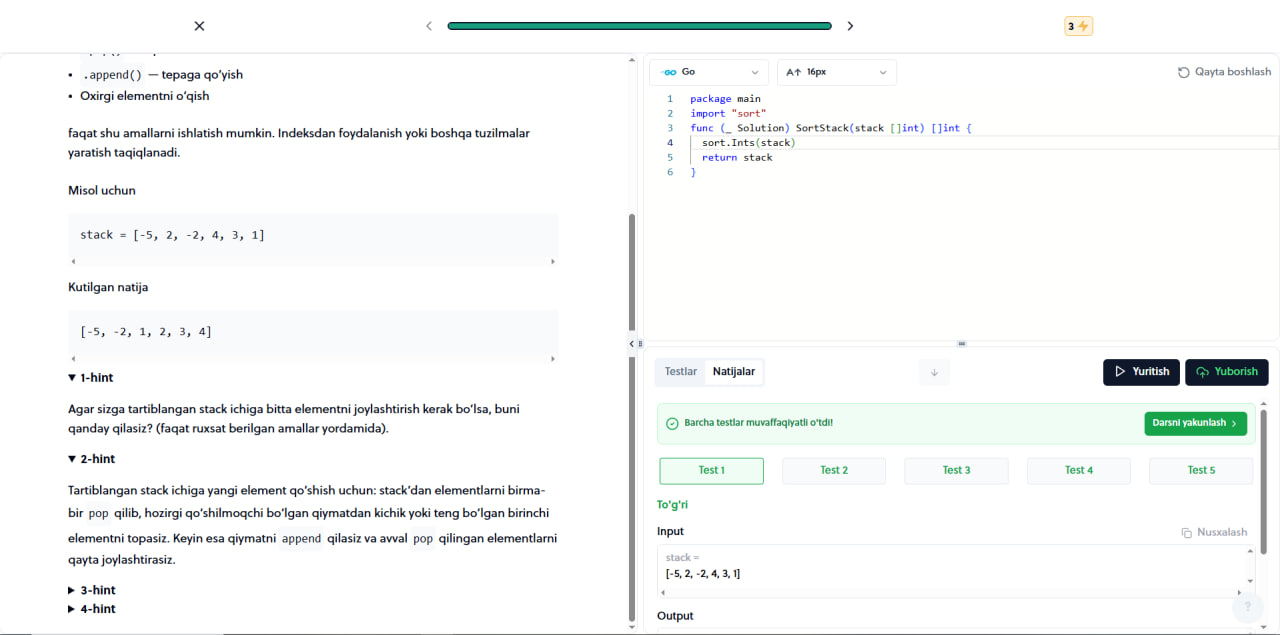Collapse the left description panel arrow
This screenshot has height=635, width=1280.
(x=631, y=343)
